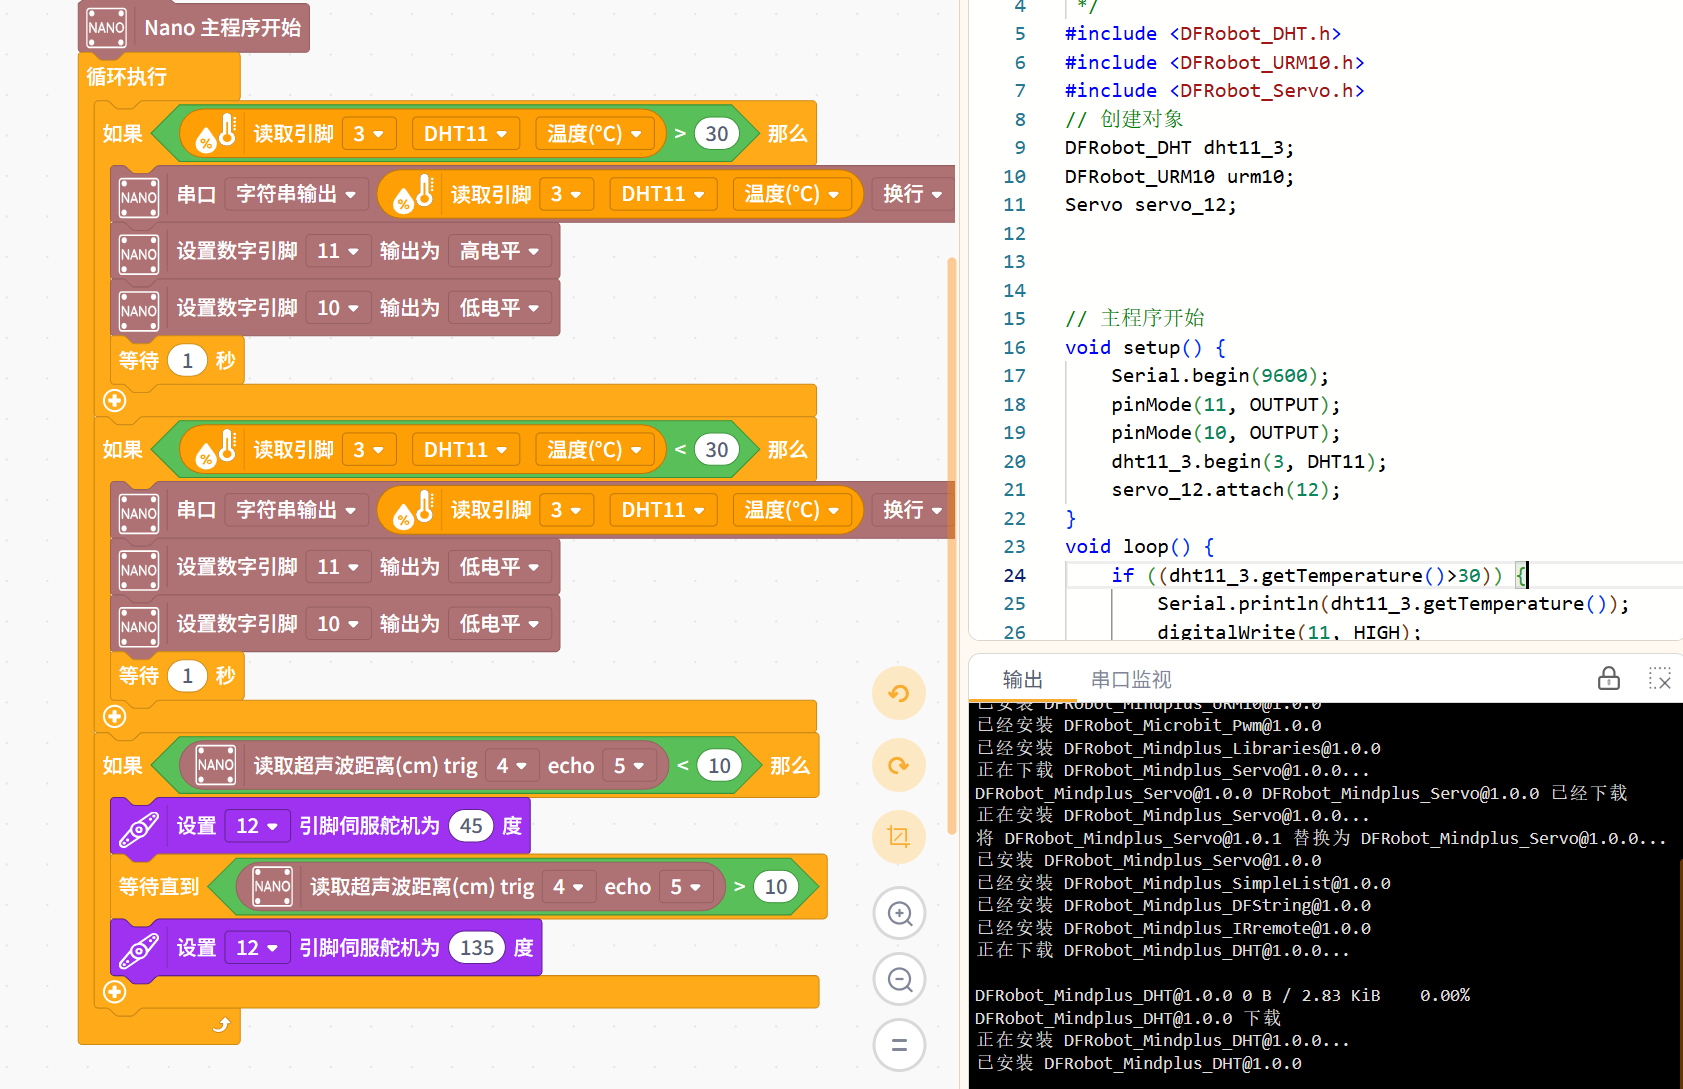Open 高电平 level dropdown for pin 11
This screenshot has height=1089, width=1683.
(x=498, y=251)
